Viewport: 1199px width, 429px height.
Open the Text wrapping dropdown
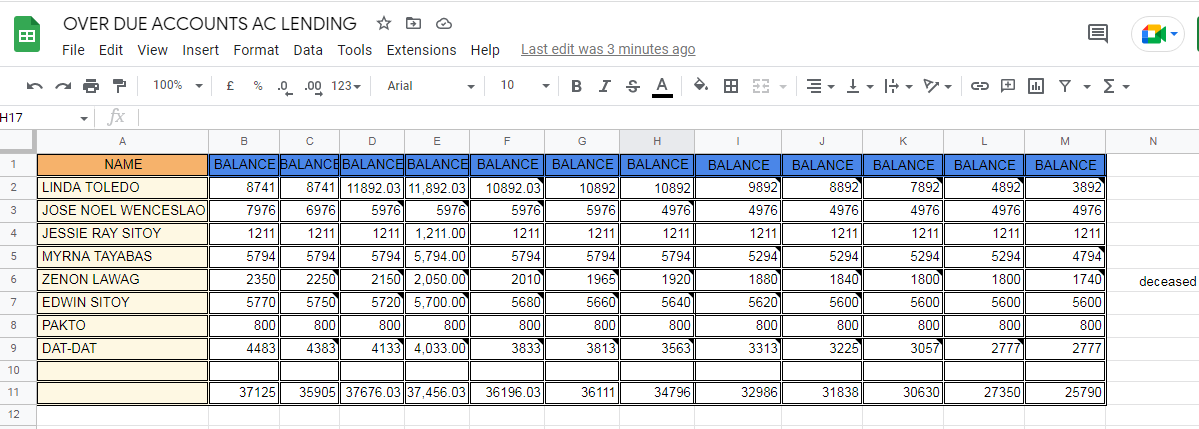898,86
